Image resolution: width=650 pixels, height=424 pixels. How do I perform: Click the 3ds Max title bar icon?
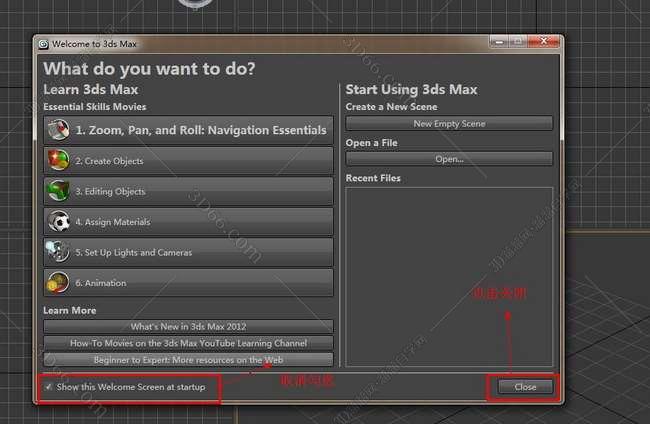(x=44, y=44)
